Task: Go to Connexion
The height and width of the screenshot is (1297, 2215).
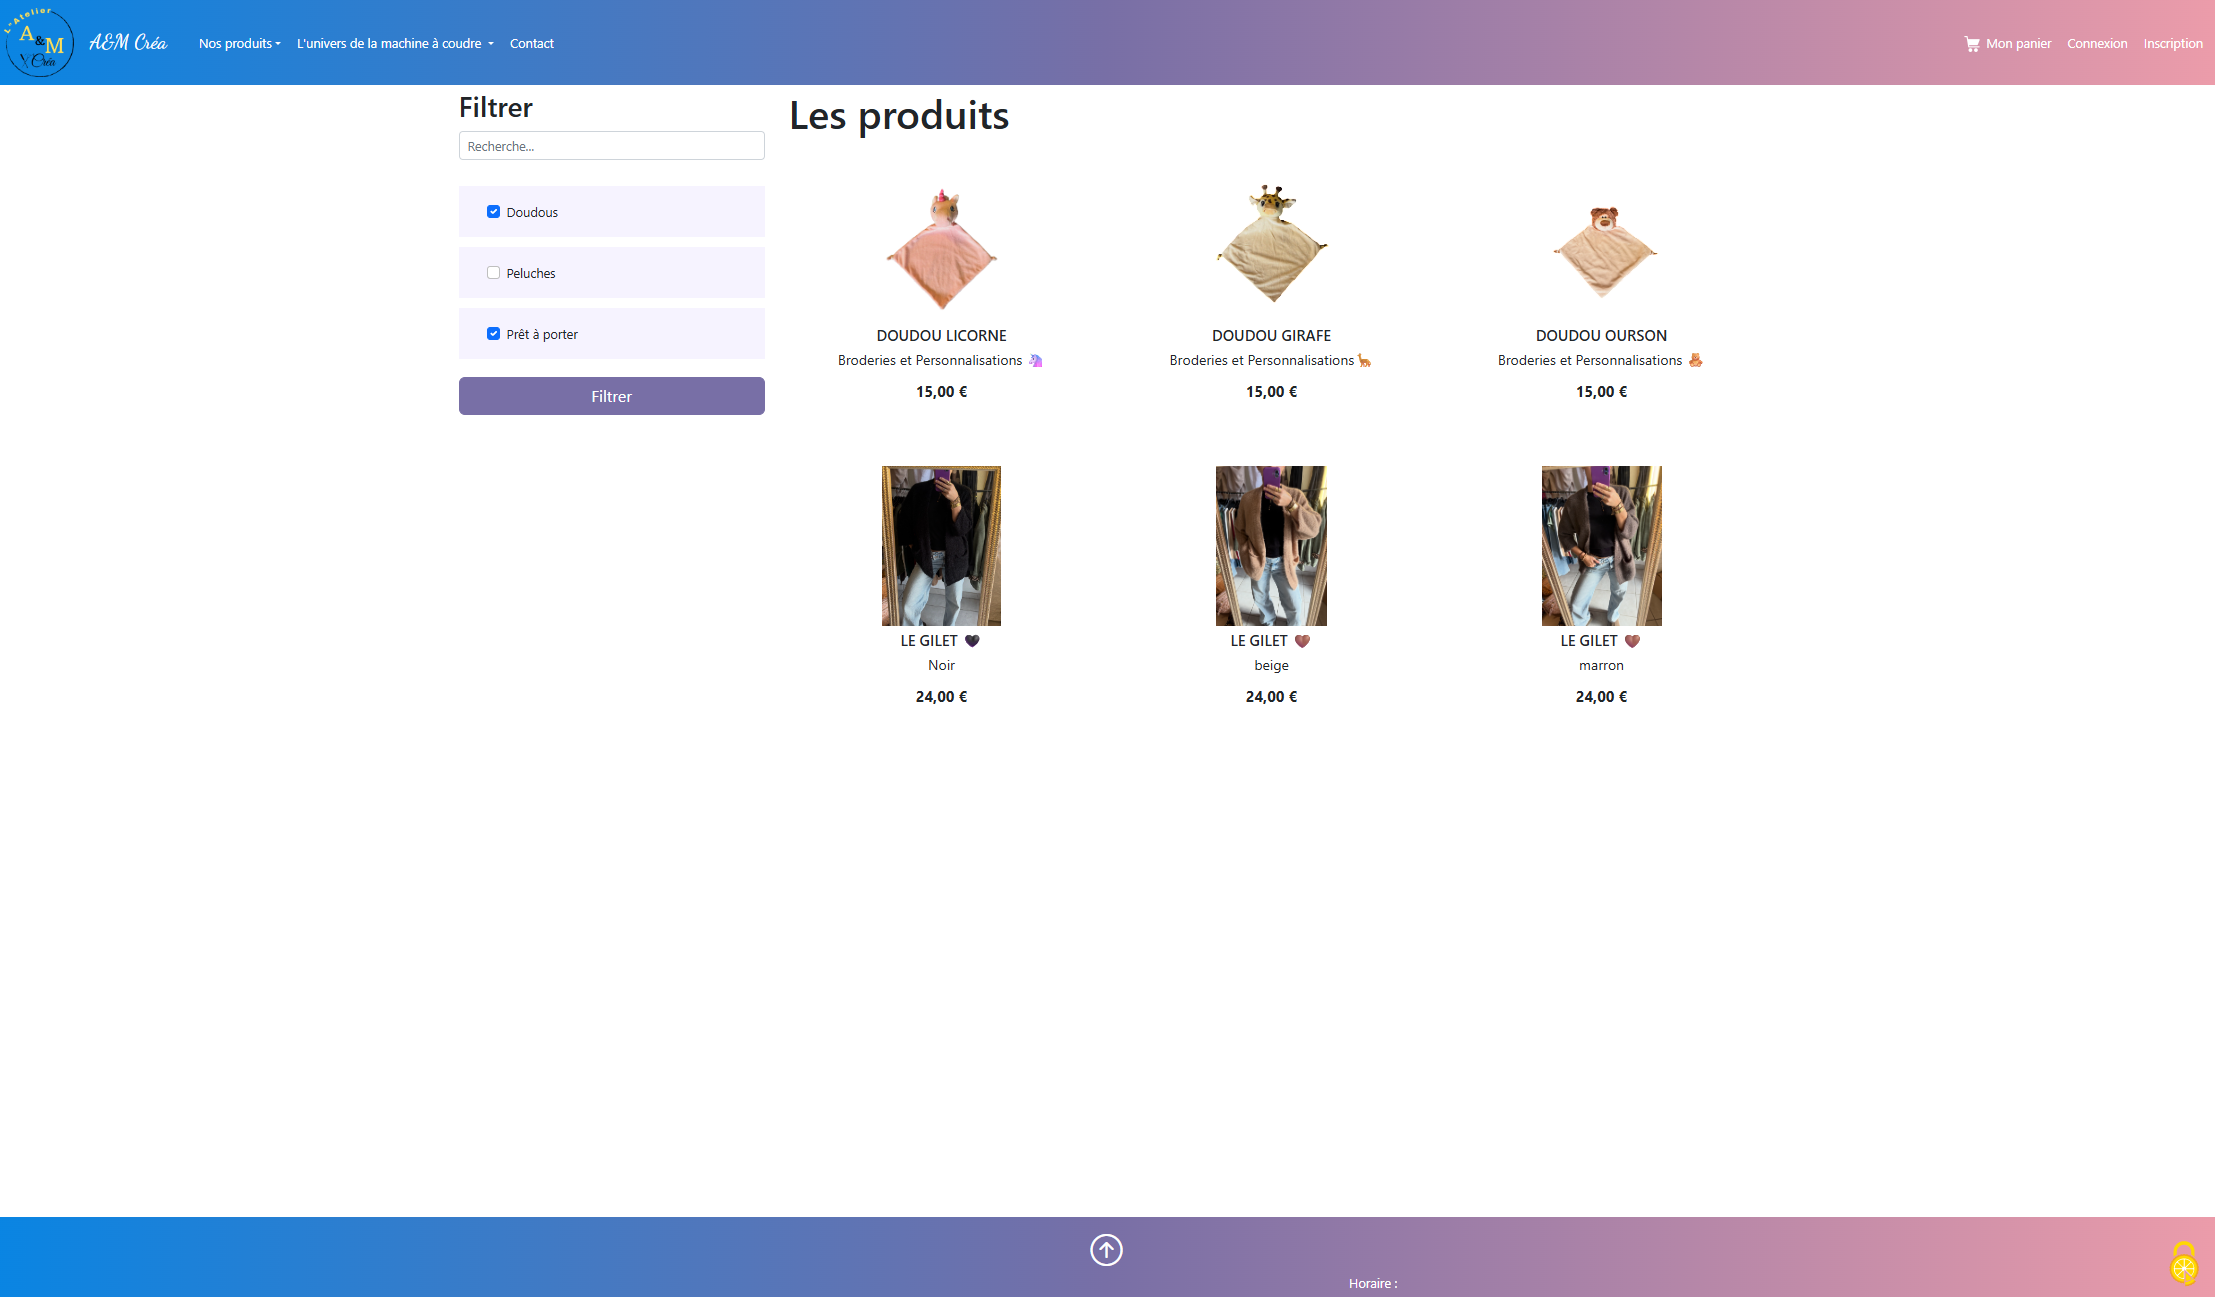Action: [2097, 44]
